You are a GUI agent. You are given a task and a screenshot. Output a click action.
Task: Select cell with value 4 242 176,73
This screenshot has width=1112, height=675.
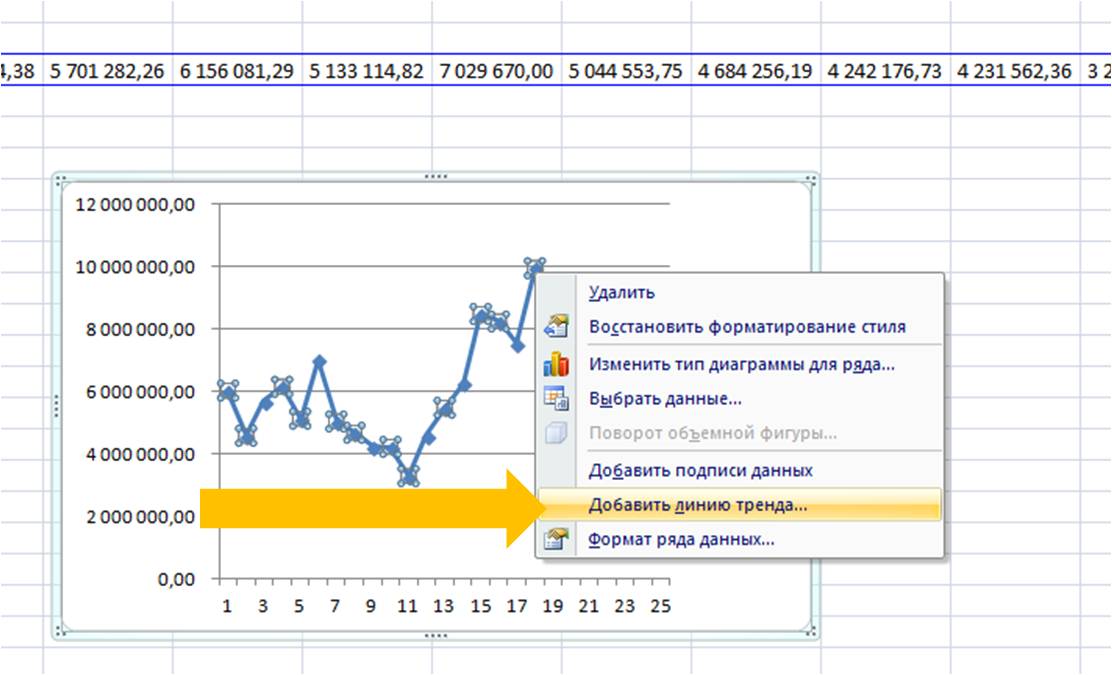pyautogui.click(x=885, y=71)
